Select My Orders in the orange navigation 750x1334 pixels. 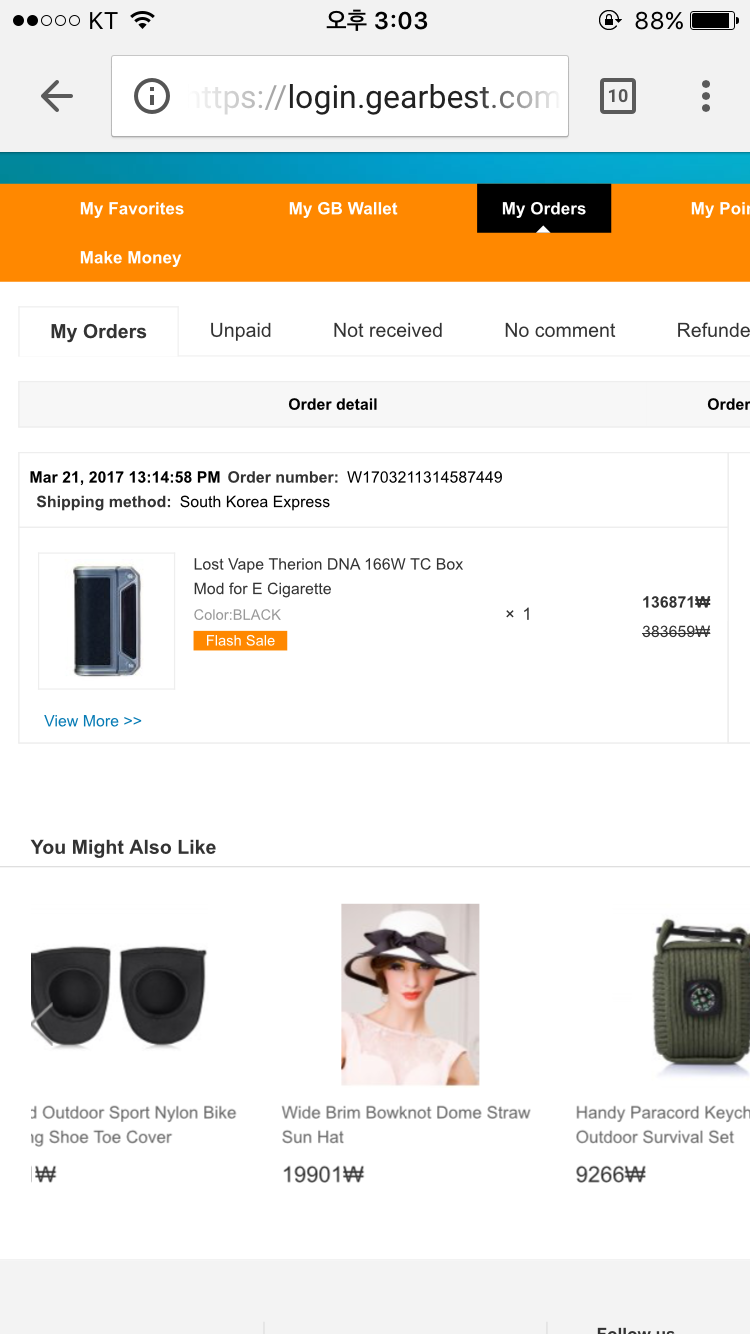click(x=544, y=209)
